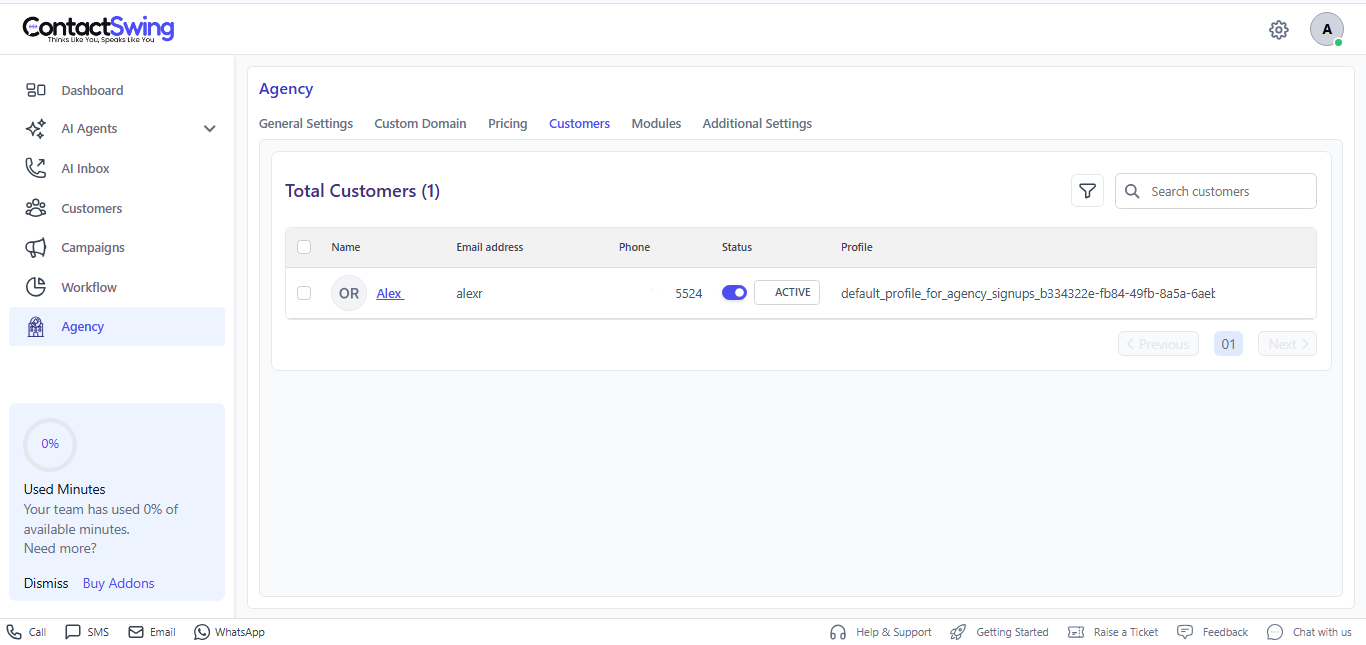Viewport: 1366px width, 645px height.
Task: Dismiss the Used Minutes notice
Action: 46,583
